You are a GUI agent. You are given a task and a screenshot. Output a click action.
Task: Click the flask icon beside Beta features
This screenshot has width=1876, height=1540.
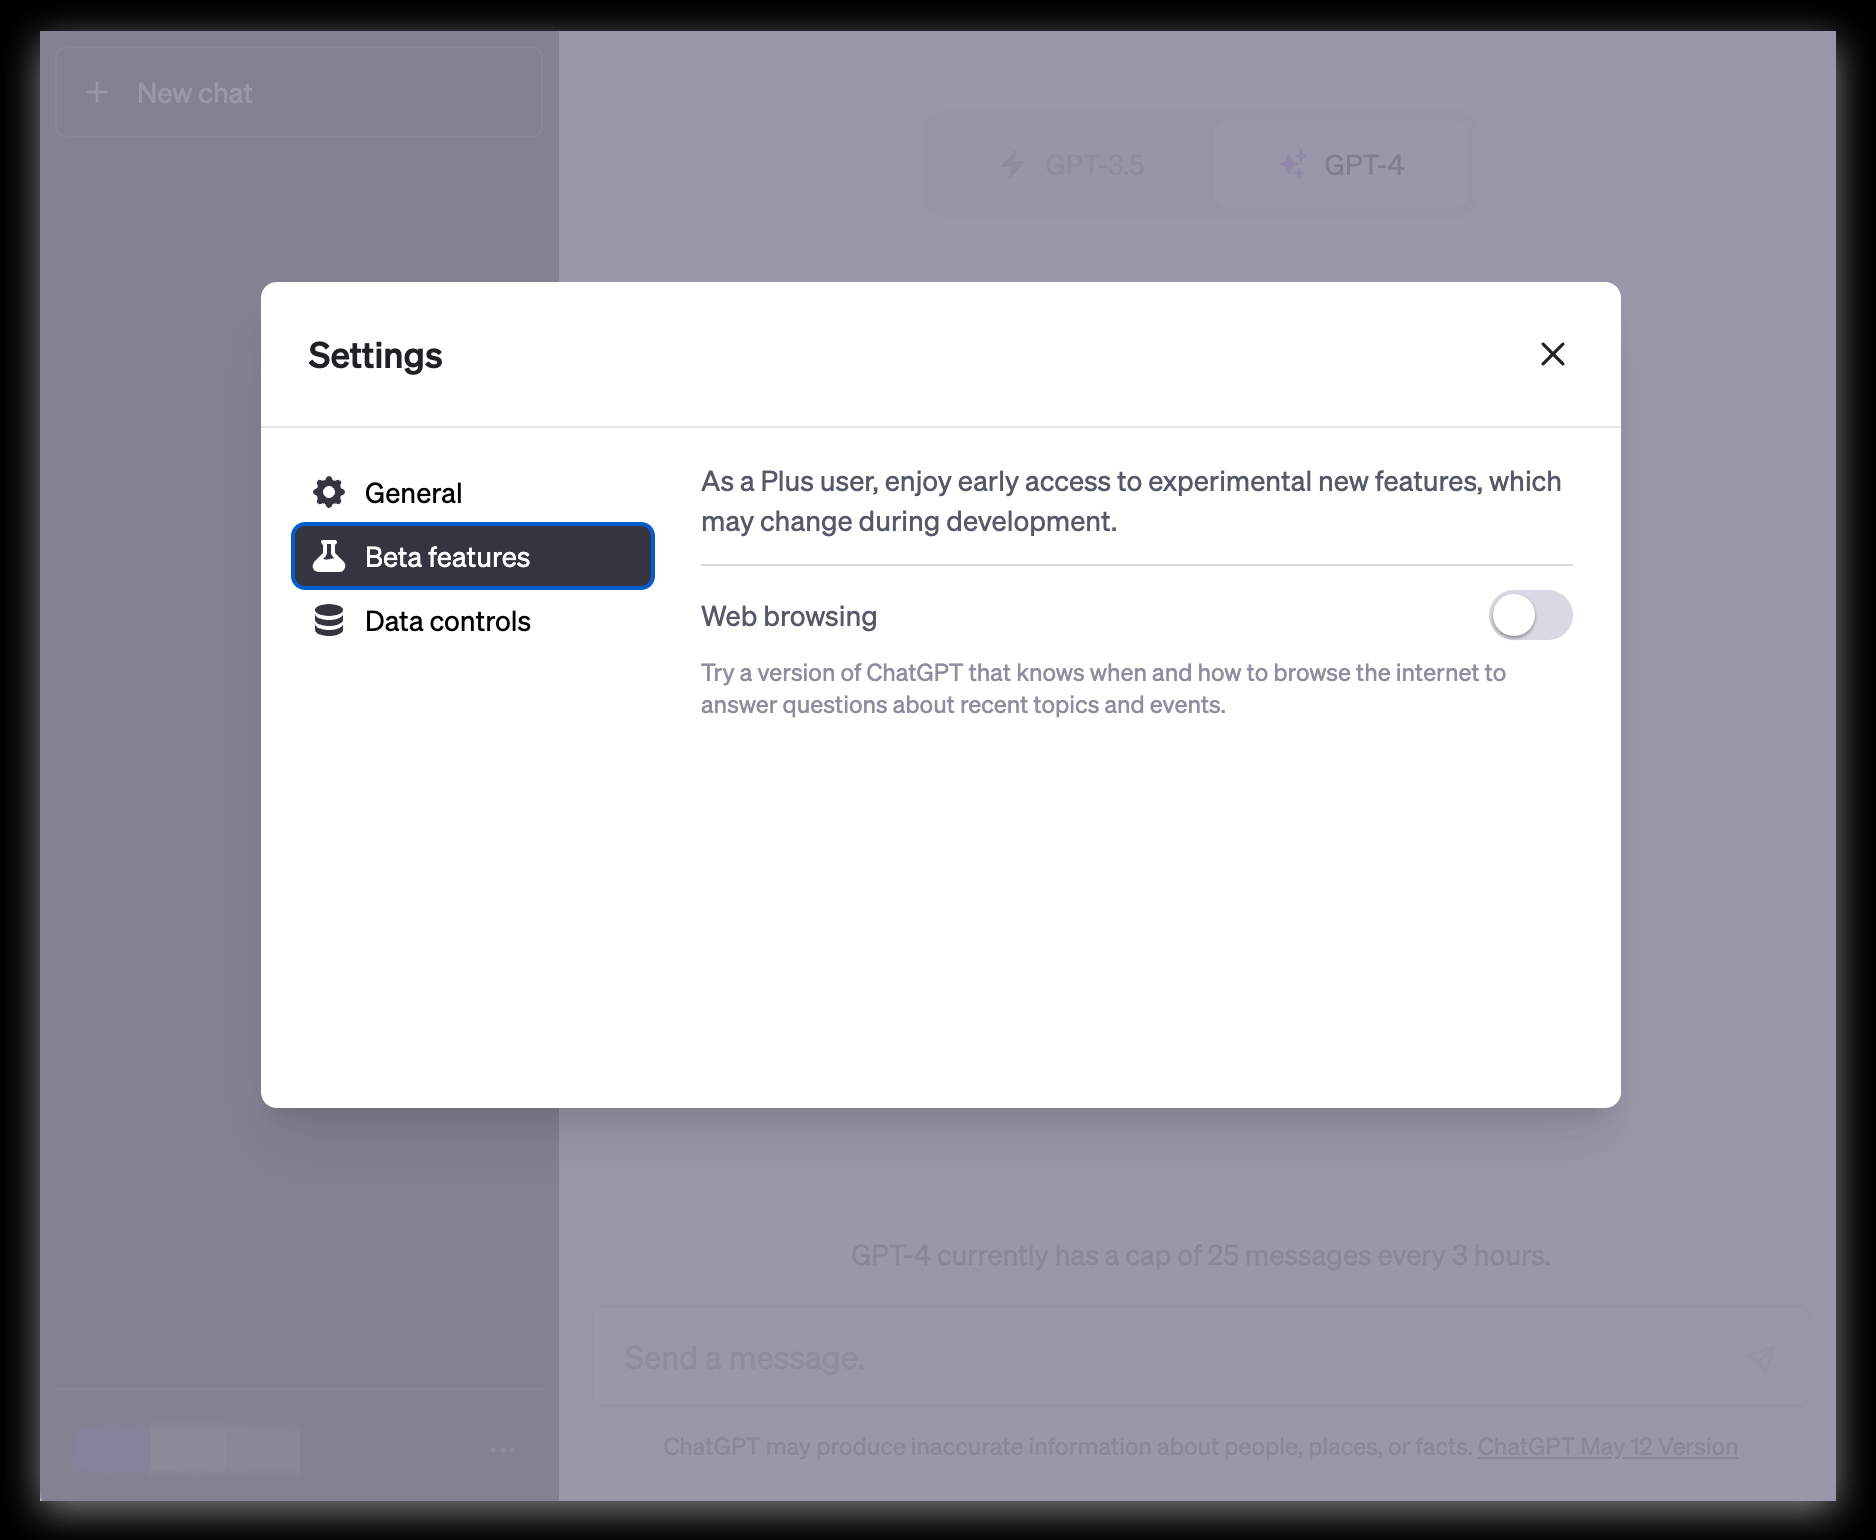(329, 556)
